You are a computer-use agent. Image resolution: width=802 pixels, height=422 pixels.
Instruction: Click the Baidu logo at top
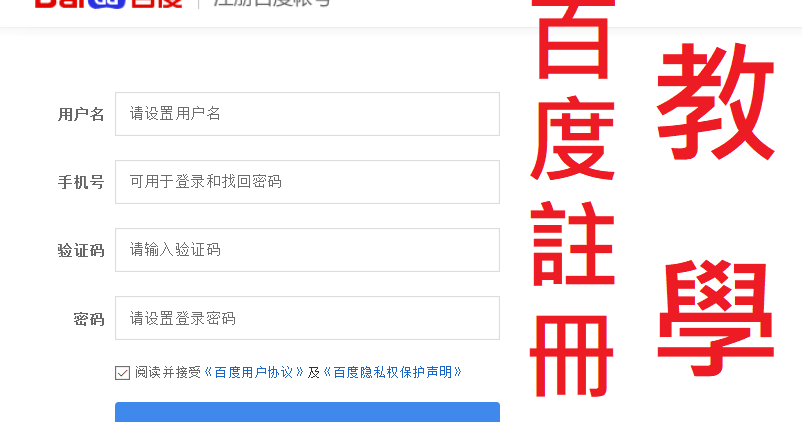pos(108,4)
